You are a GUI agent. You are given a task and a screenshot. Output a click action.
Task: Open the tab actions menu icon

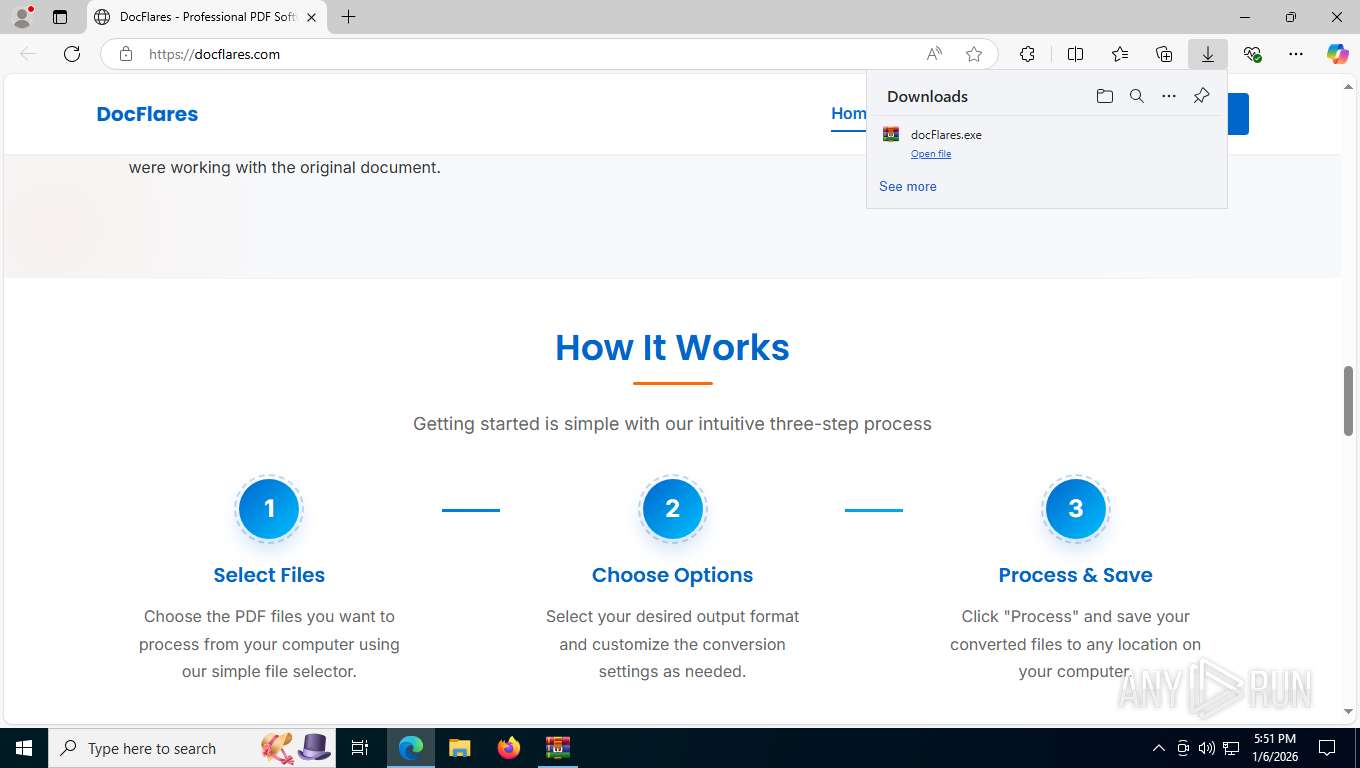click(60, 17)
